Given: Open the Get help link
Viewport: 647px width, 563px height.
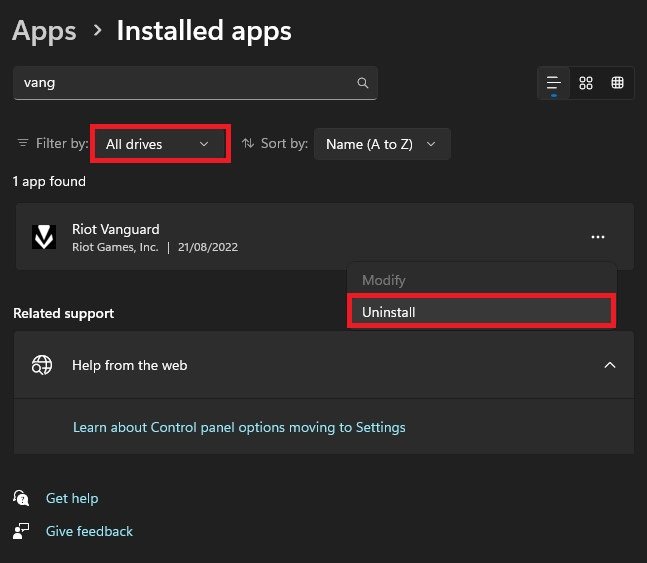Looking at the screenshot, I should [72, 498].
